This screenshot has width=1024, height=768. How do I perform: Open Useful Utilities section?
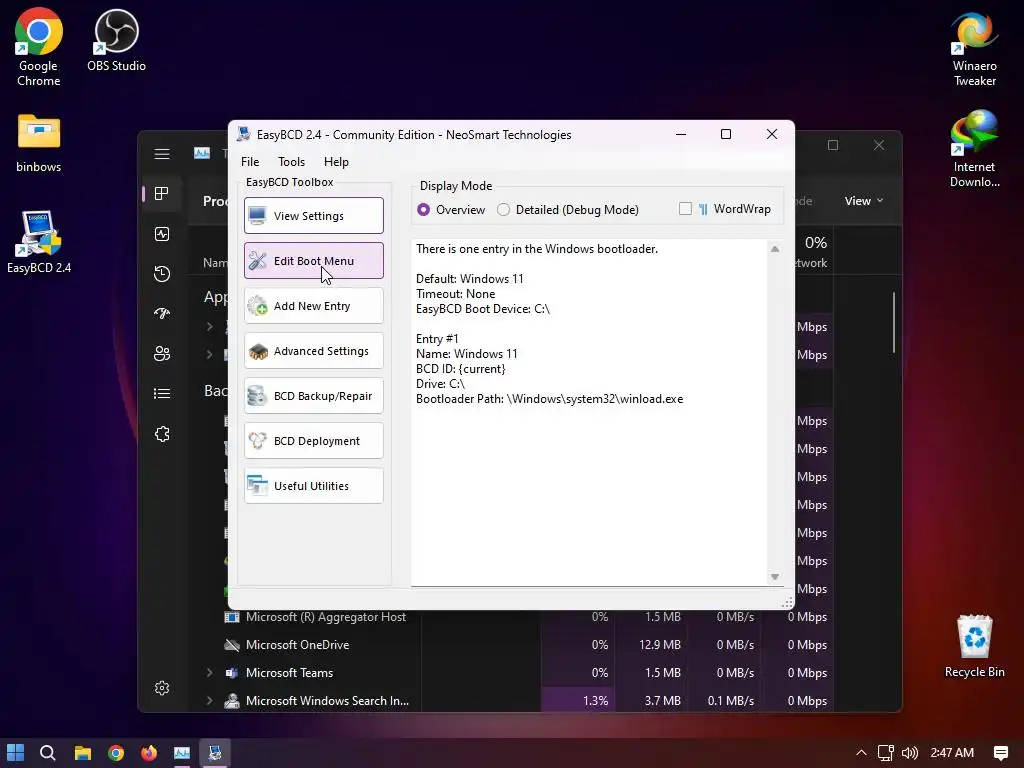tap(313, 486)
